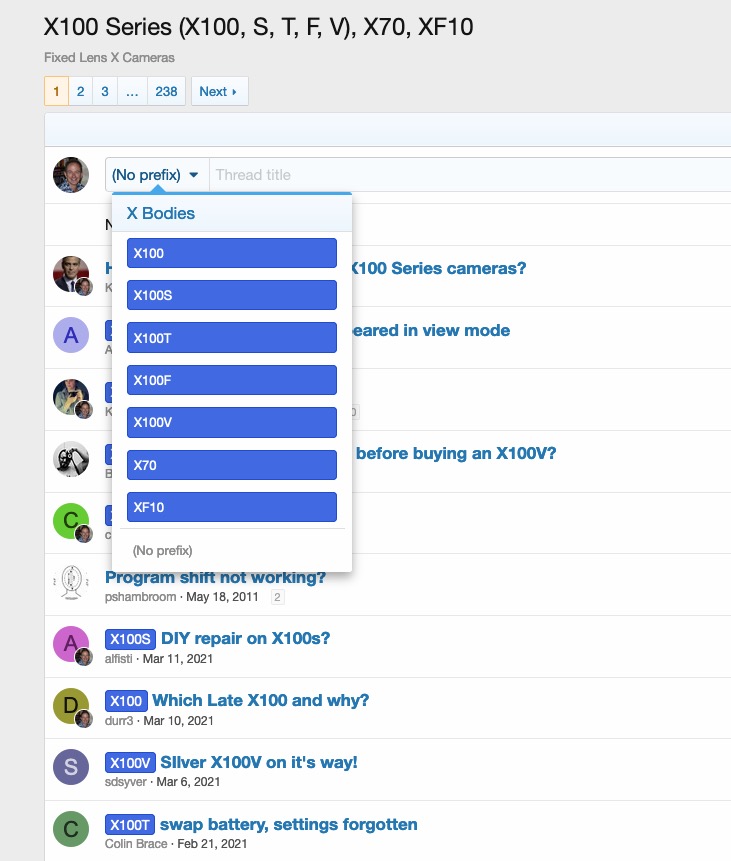Click X100V prefix tag on Silver thread

(130, 763)
